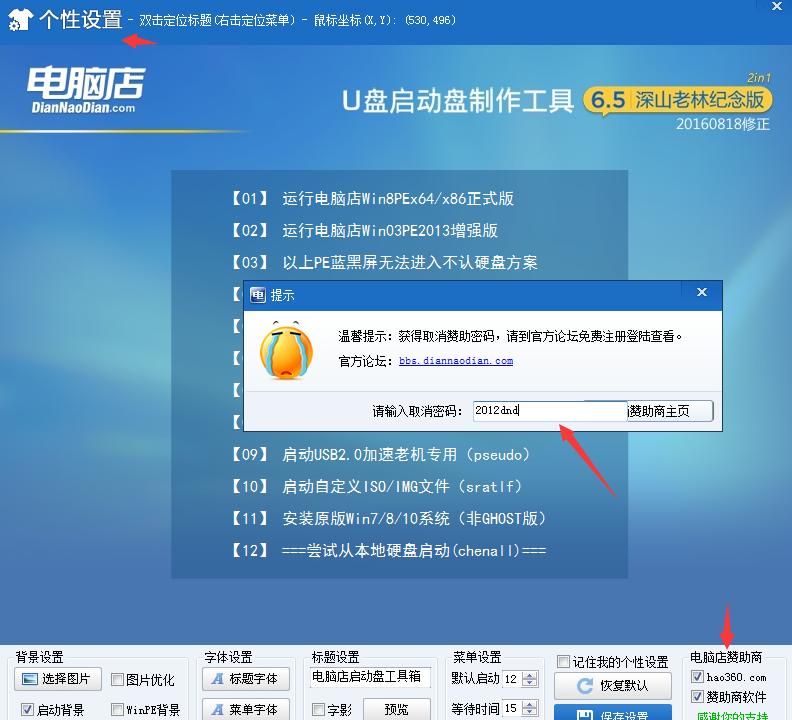The image size is (792, 720).
Task: Click the 菜单字体 button
Action: 246,708
